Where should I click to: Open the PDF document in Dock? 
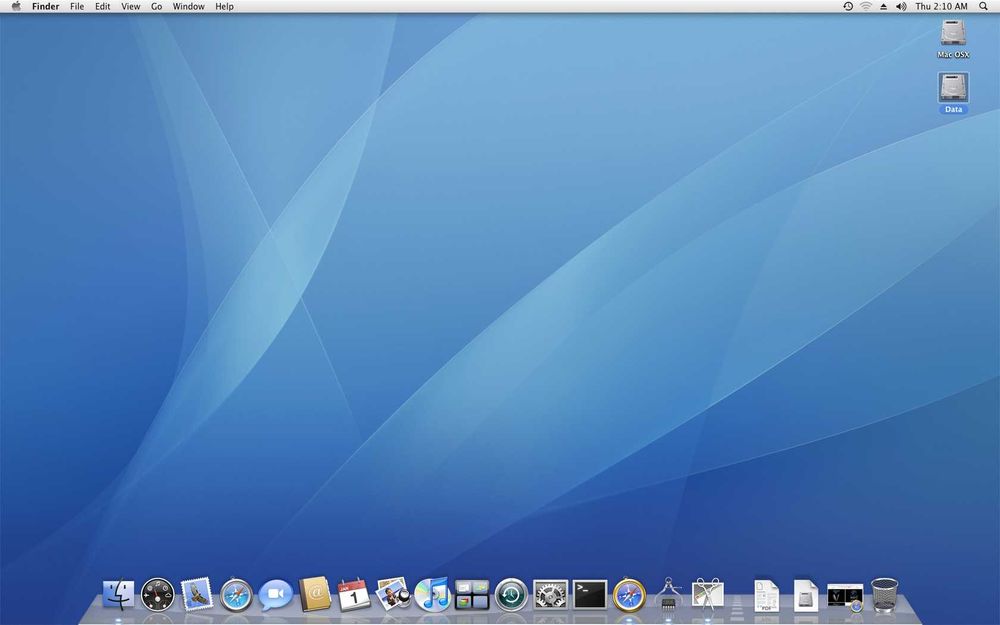(x=767, y=596)
